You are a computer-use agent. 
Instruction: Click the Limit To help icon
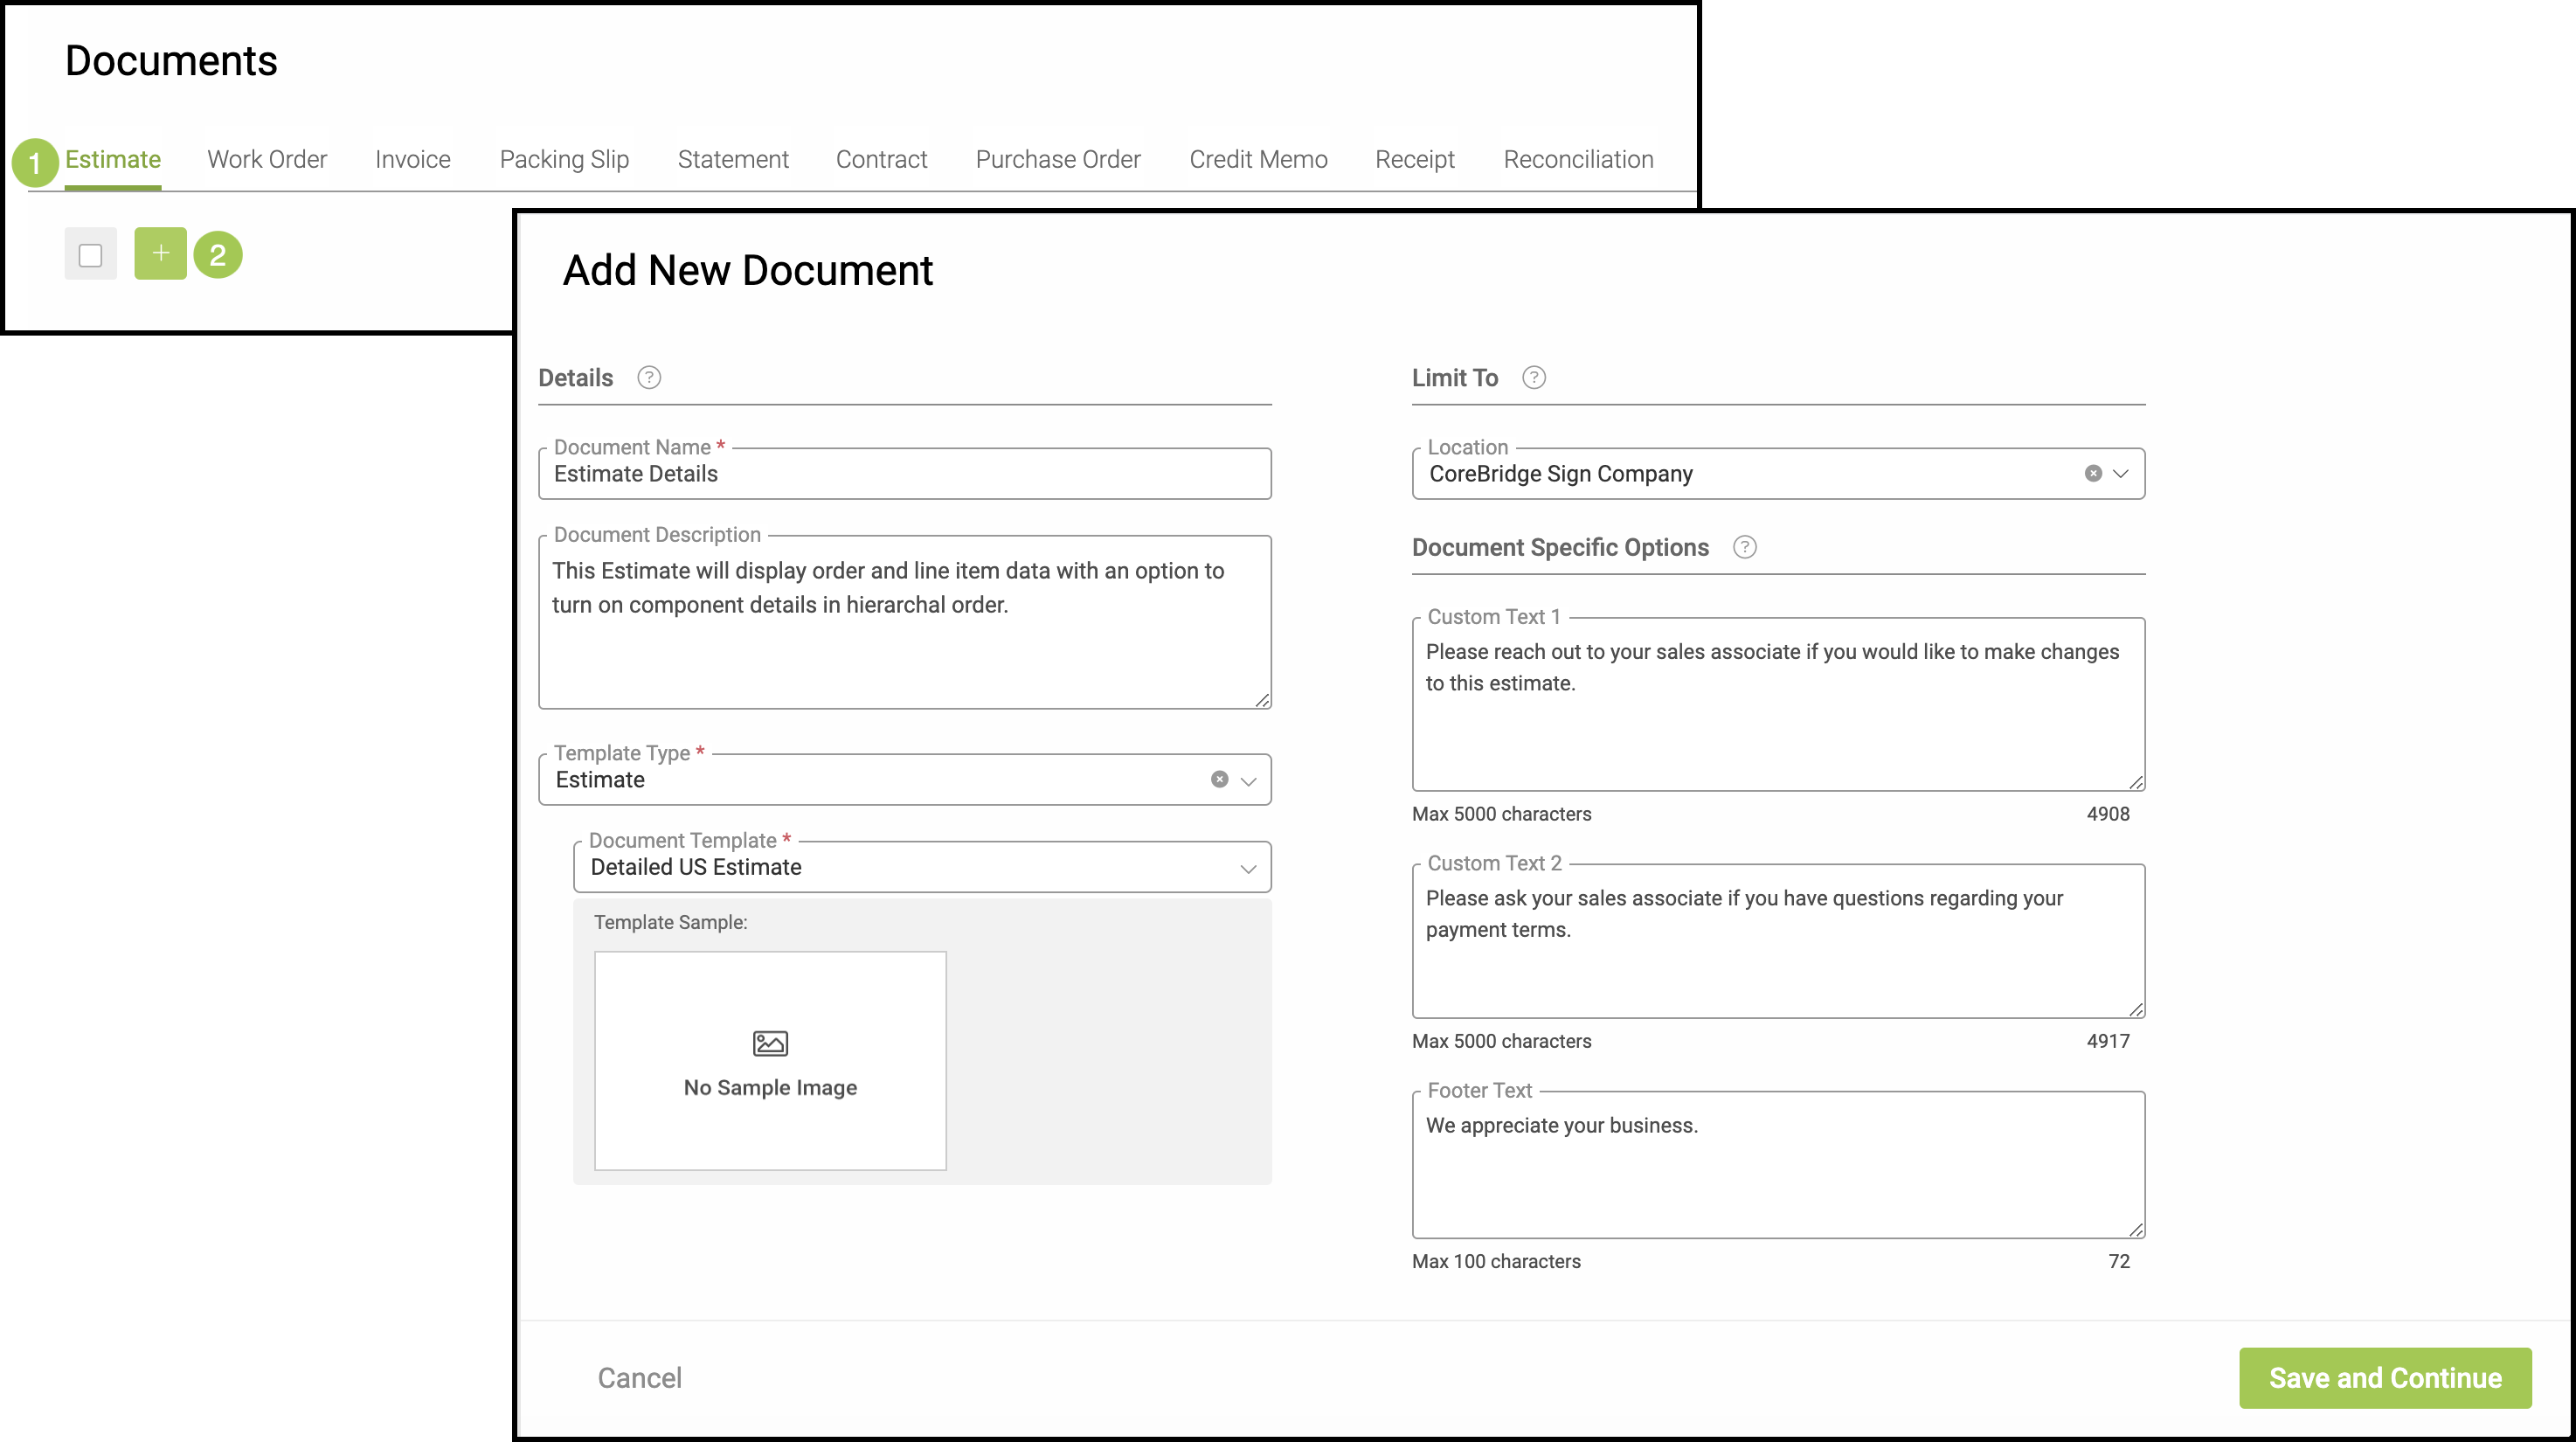1533,377
